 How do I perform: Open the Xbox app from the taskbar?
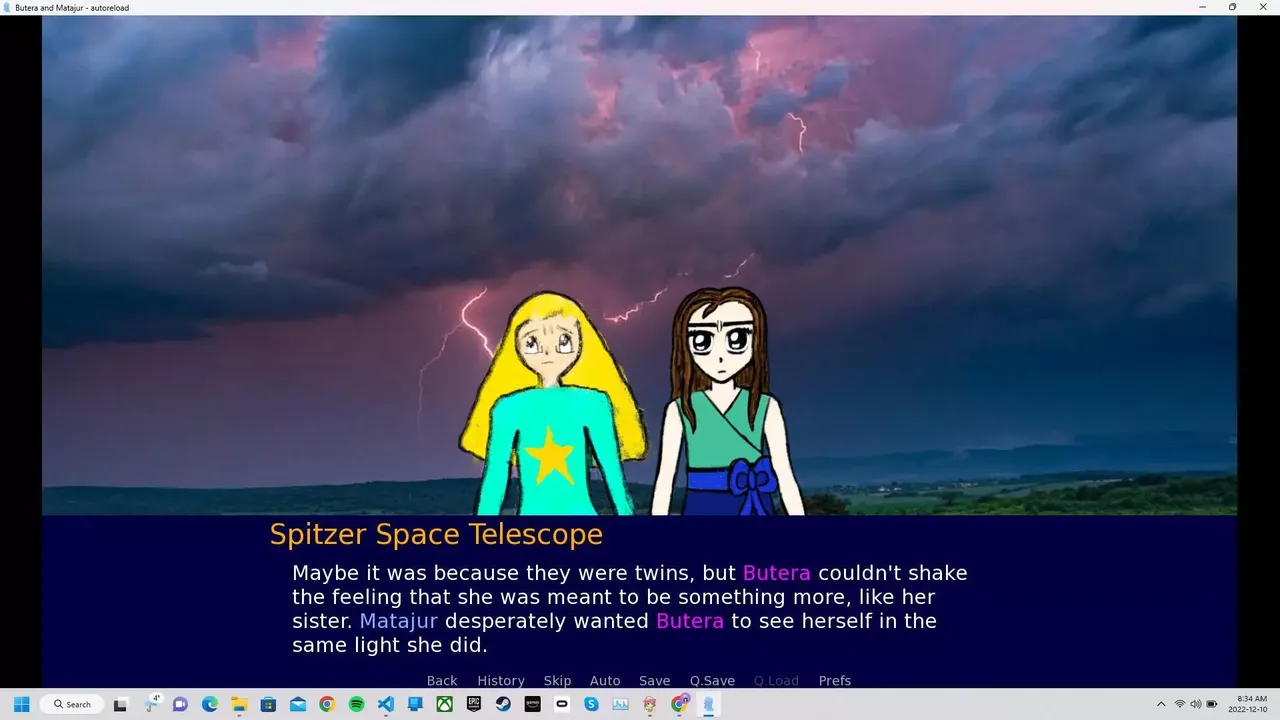[x=445, y=704]
